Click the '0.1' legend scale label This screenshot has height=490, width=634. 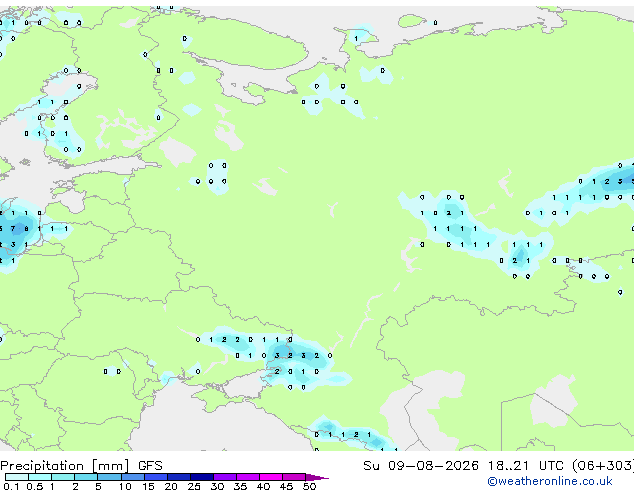[11, 486]
